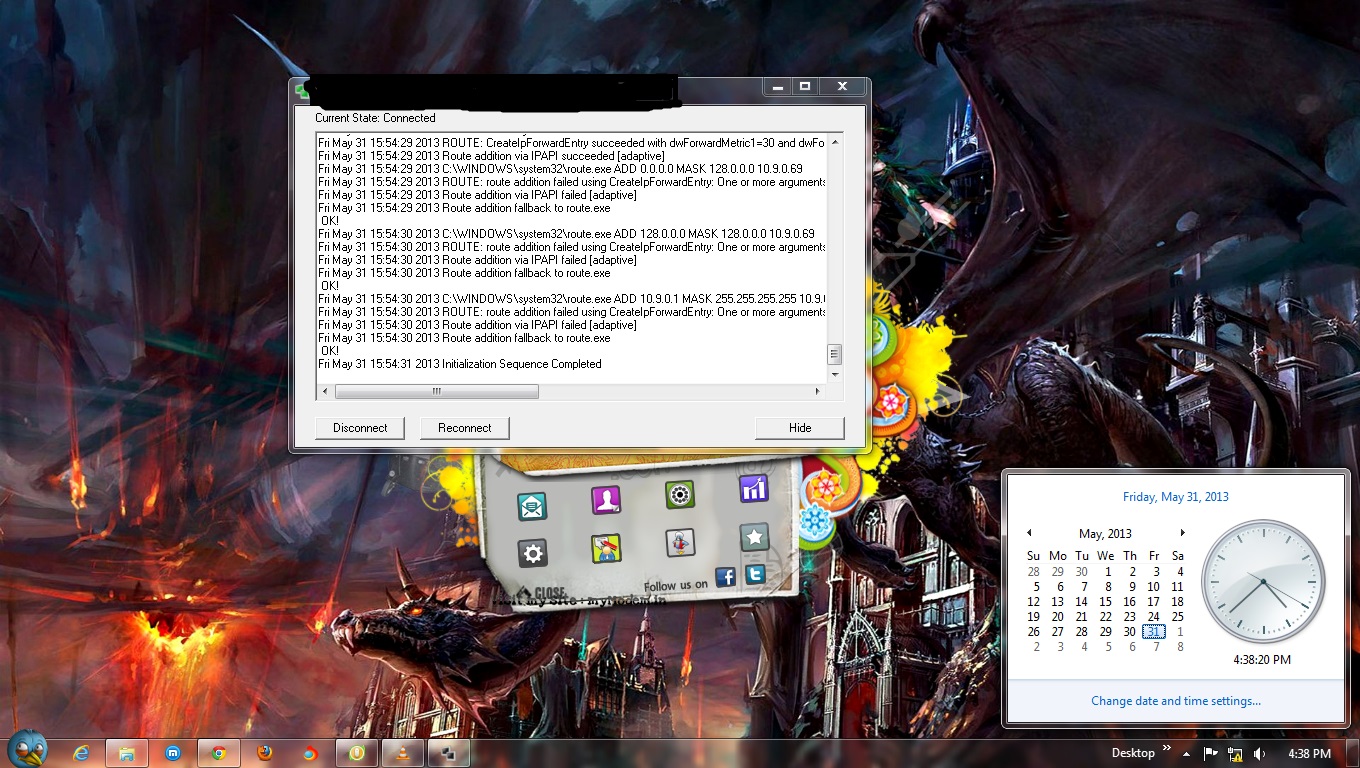This screenshot has height=768, width=1360.
Task: Click the log vertical scrollbar up arrow
Action: point(835,143)
